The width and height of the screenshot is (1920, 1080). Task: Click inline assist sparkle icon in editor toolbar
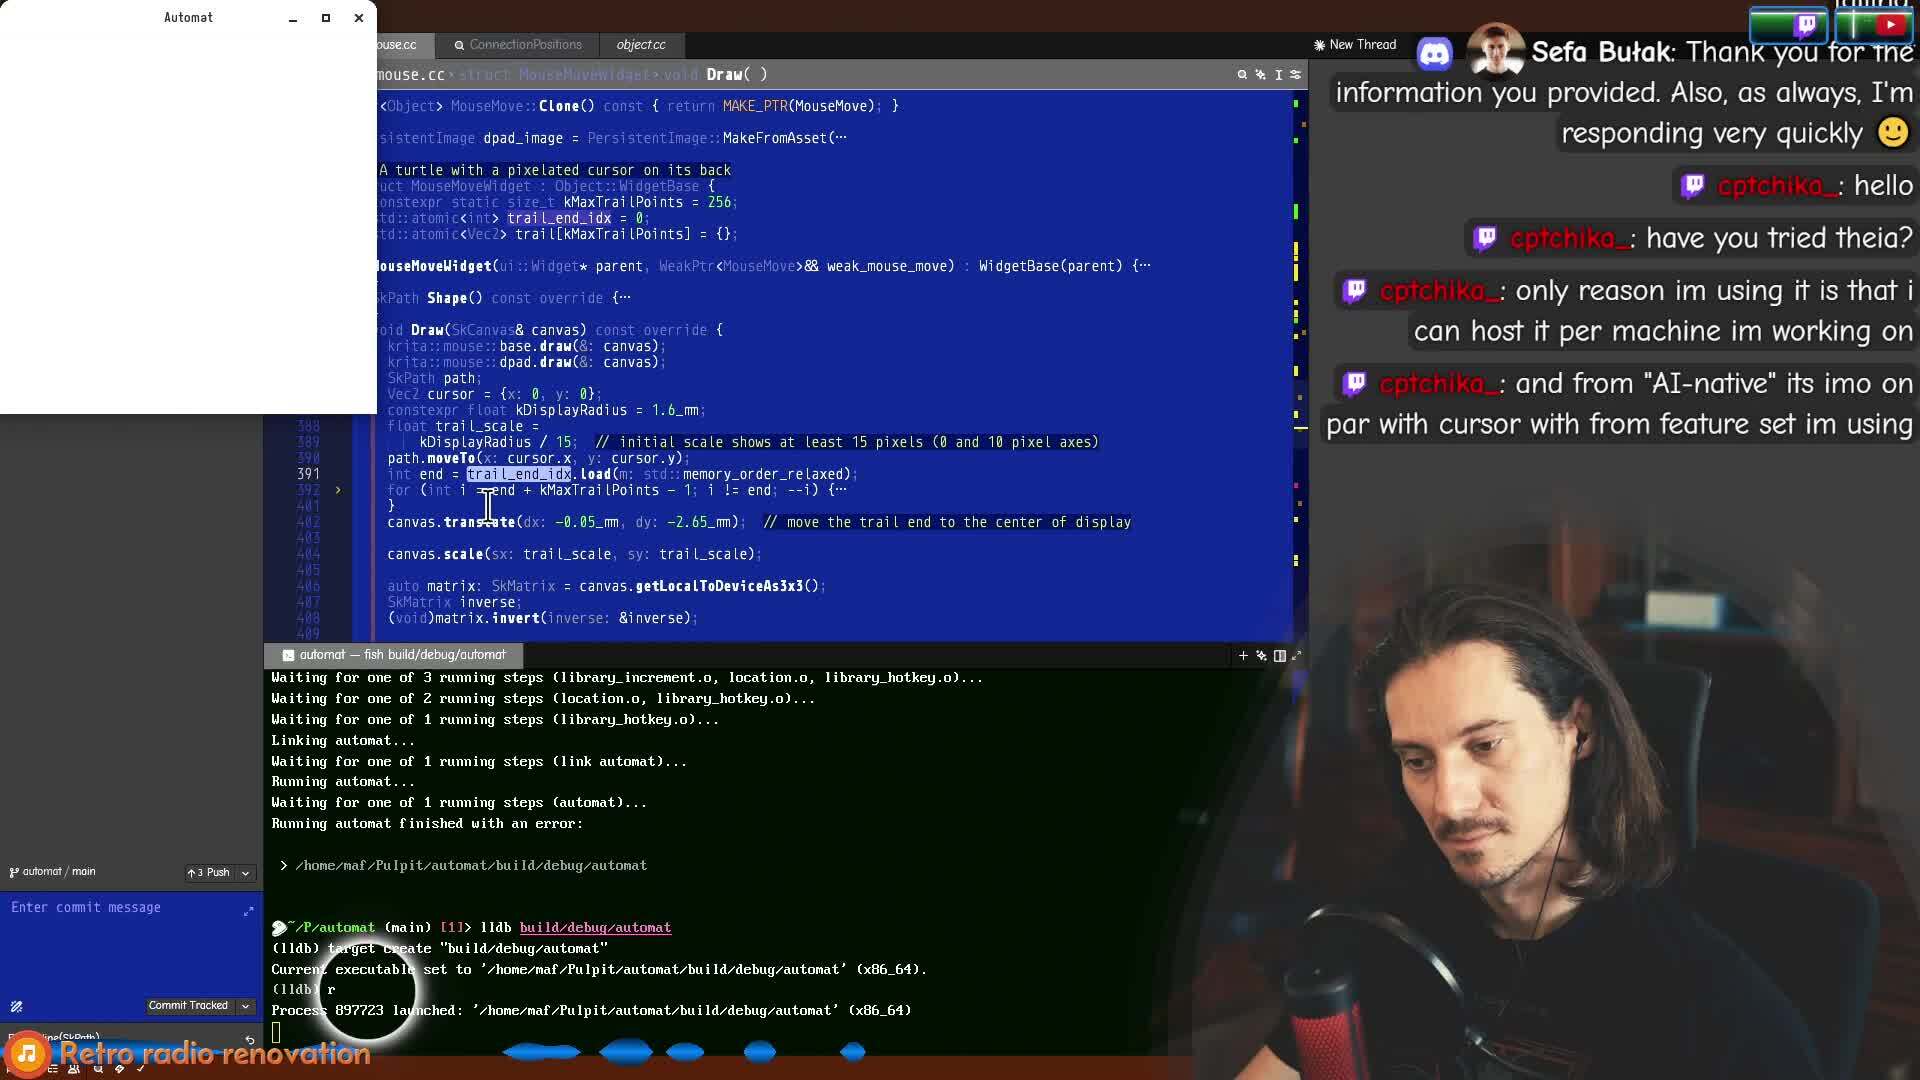click(x=1260, y=75)
